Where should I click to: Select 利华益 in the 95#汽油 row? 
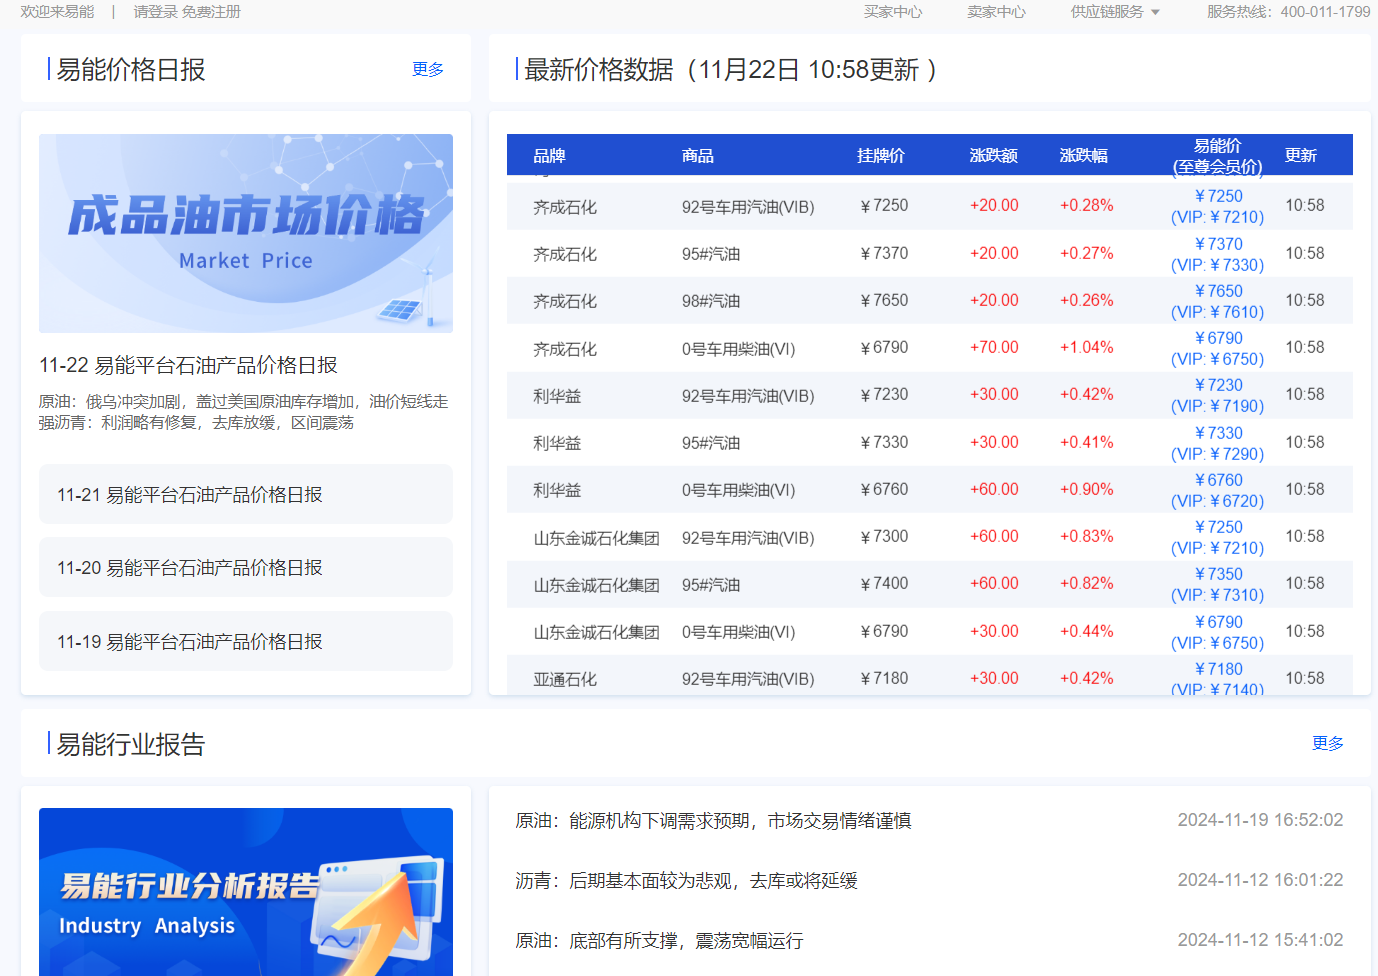tap(557, 443)
